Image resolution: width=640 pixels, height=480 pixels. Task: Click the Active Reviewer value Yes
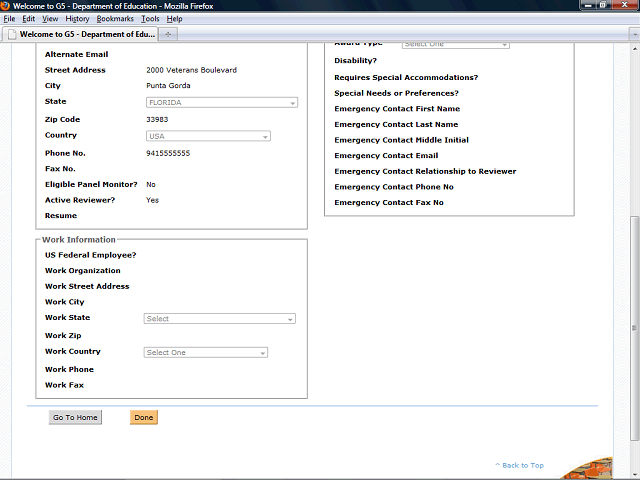[x=152, y=200]
